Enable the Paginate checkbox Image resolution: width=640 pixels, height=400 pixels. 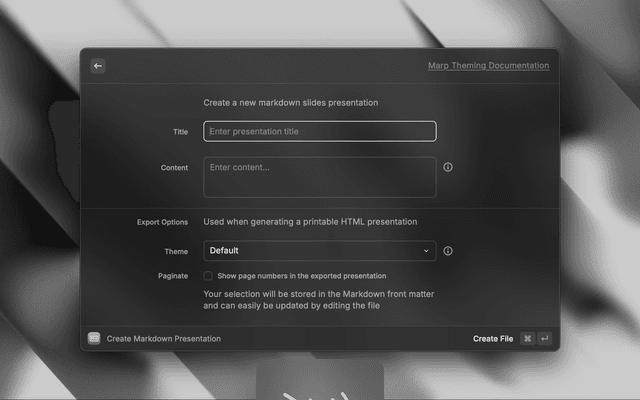tap(208, 276)
